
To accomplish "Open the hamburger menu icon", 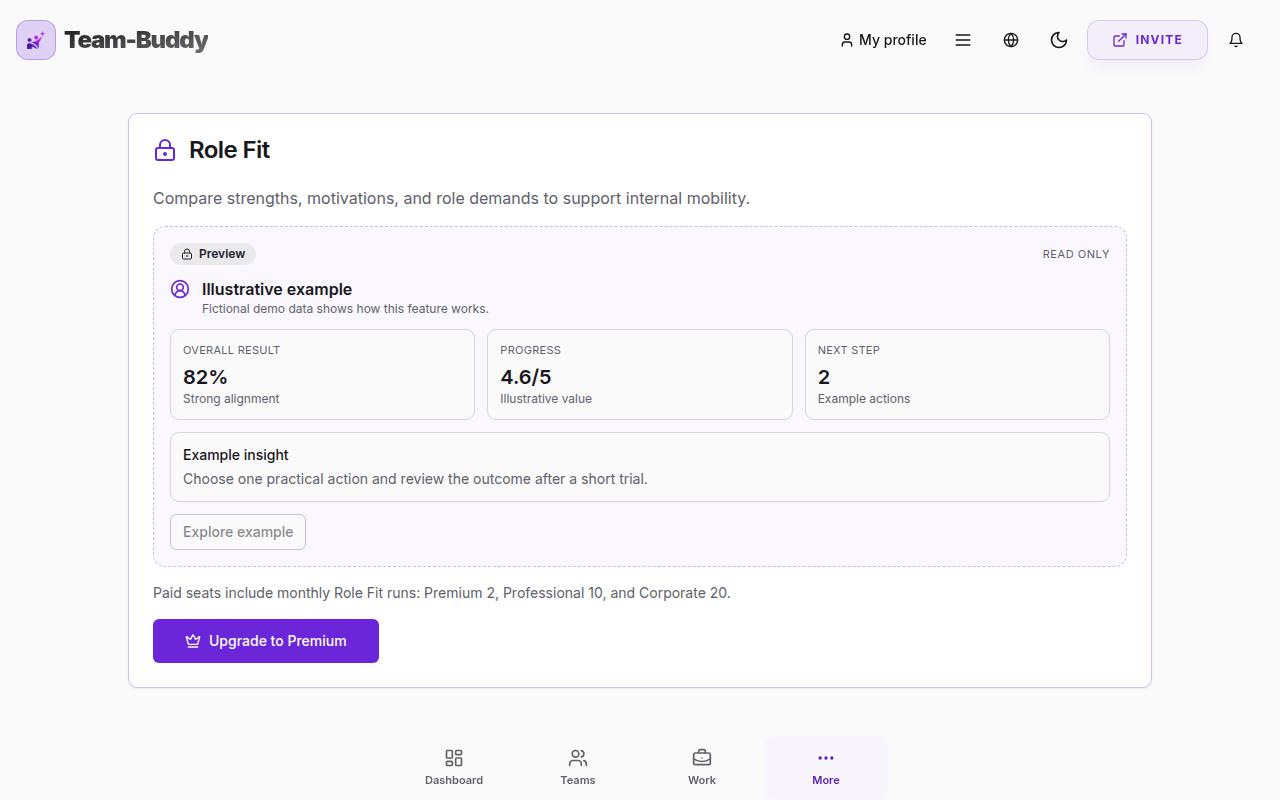I will (963, 40).
